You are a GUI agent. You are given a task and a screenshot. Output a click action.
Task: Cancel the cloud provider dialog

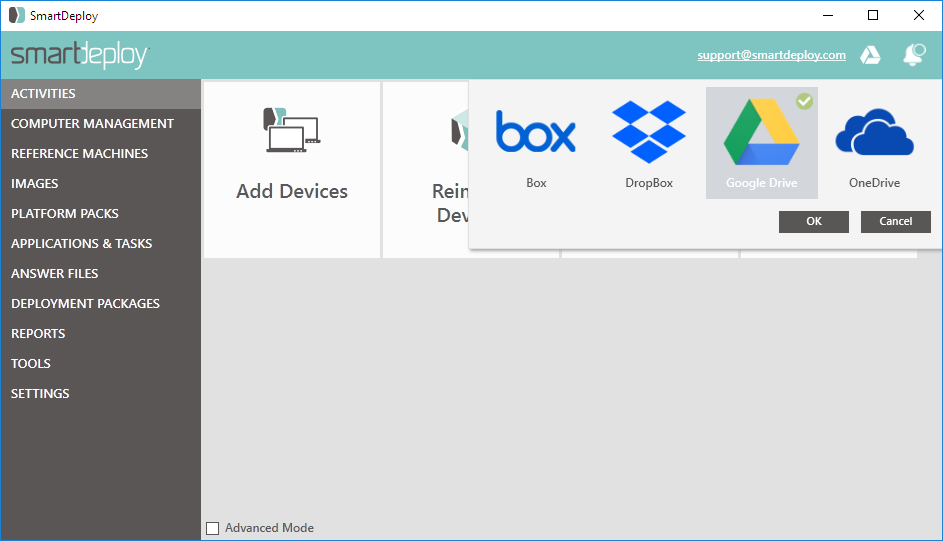pyautogui.click(x=895, y=221)
